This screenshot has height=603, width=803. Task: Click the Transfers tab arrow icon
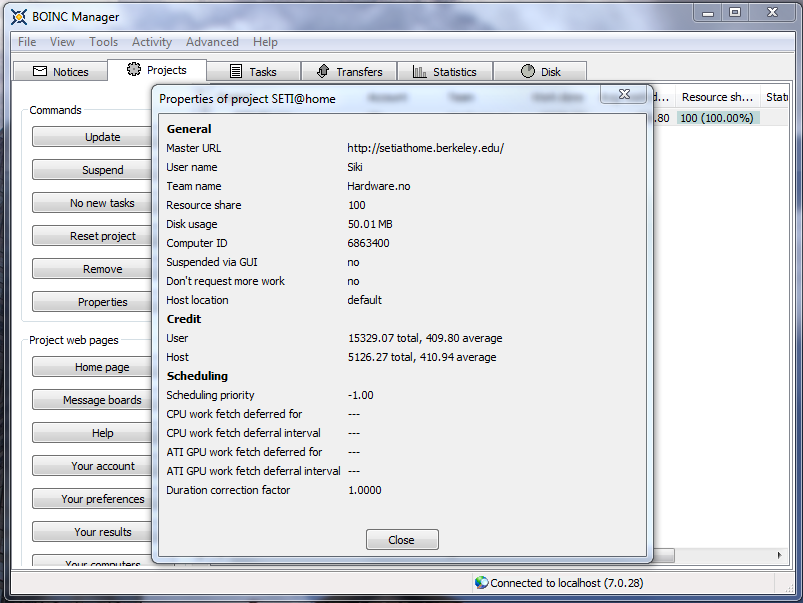[x=323, y=71]
